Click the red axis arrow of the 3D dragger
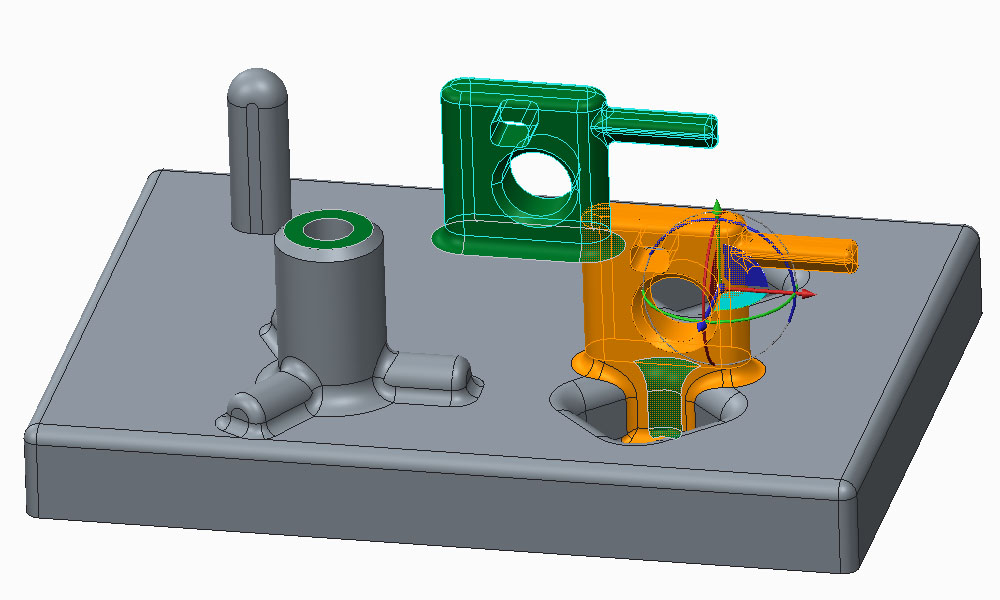This screenshot has height=600, width=1000. click(x=809, y=294)
